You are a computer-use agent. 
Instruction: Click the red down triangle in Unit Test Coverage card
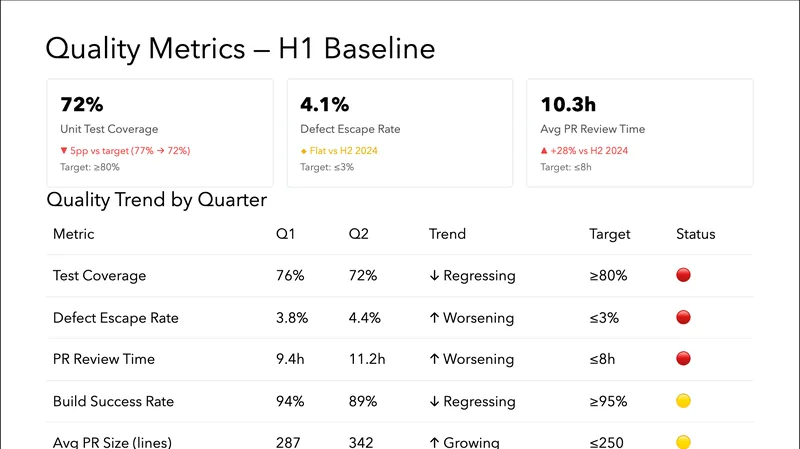tap(64, 151)
